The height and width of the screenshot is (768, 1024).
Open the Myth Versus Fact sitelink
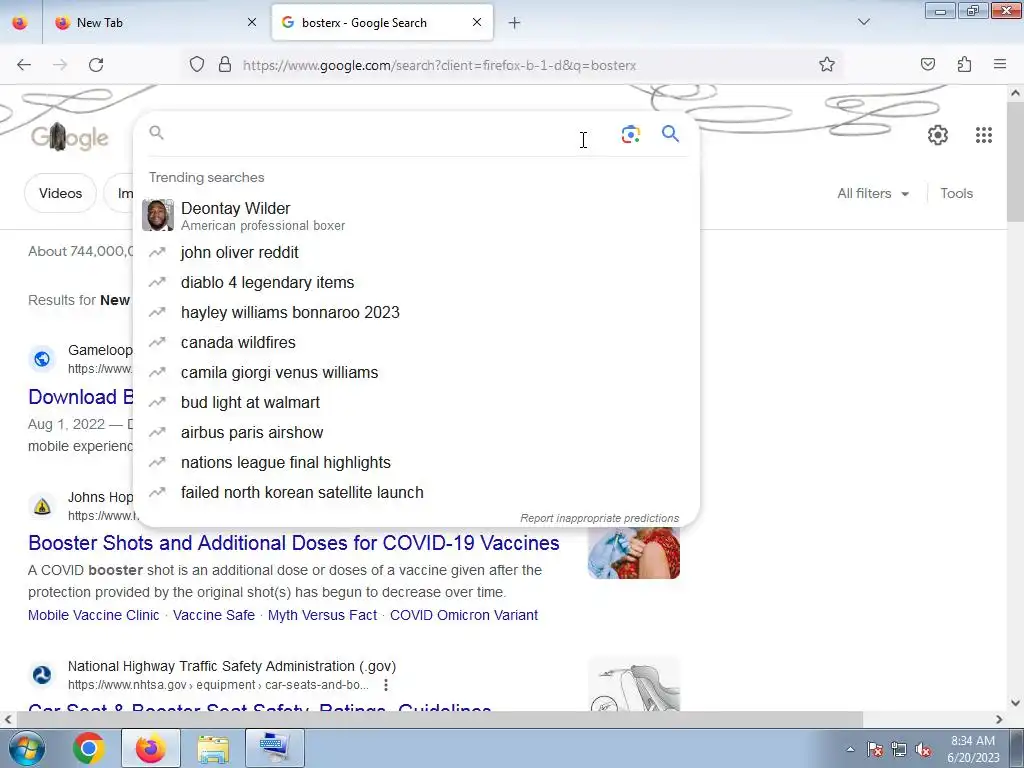[x=322, y=615]
